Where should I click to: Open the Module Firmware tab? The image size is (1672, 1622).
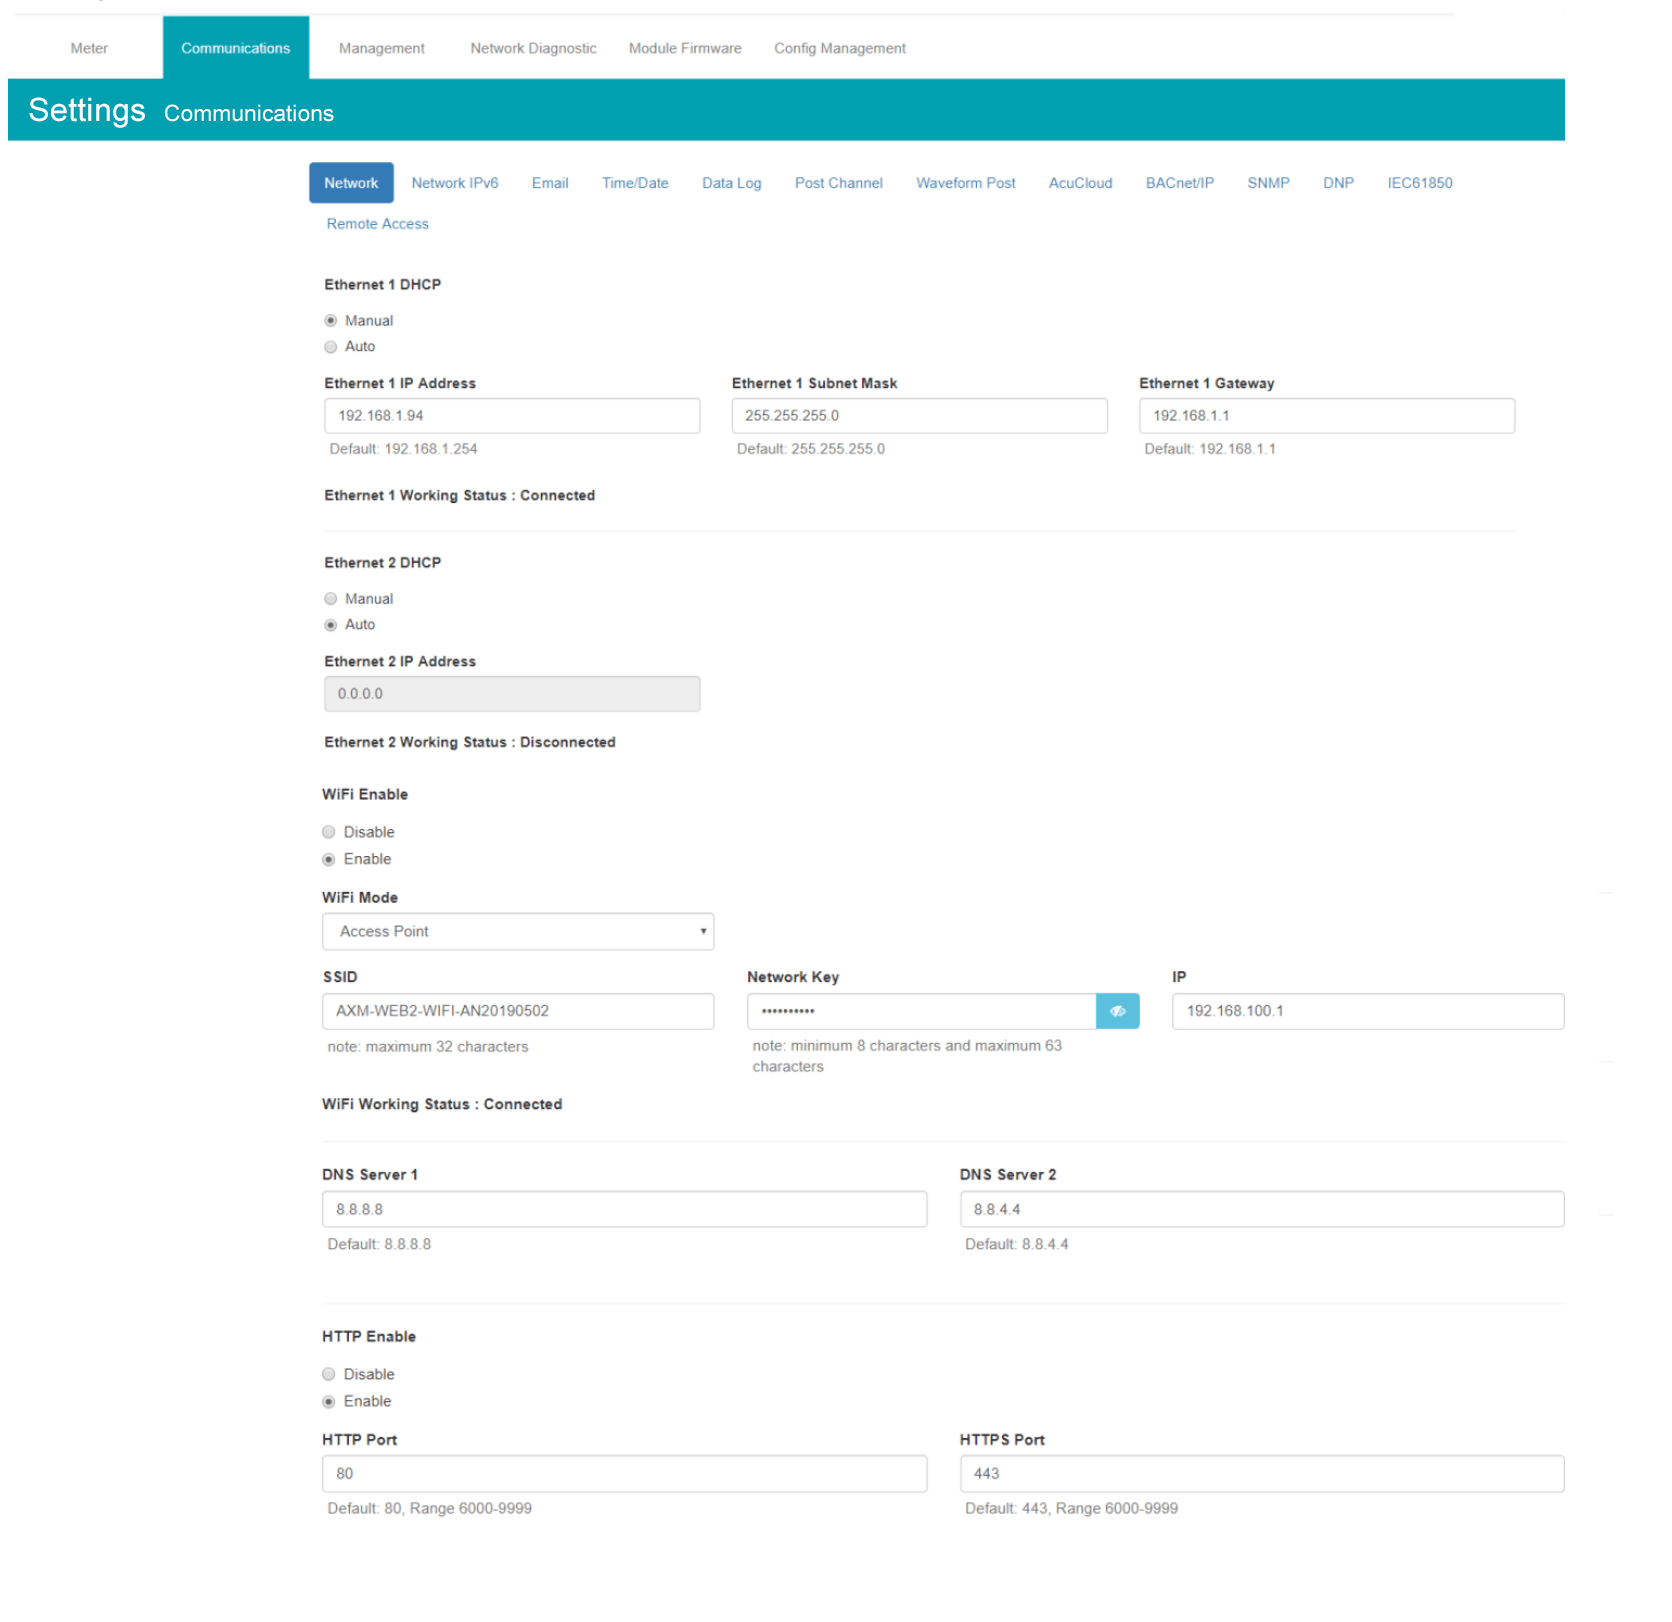[685, 48]
